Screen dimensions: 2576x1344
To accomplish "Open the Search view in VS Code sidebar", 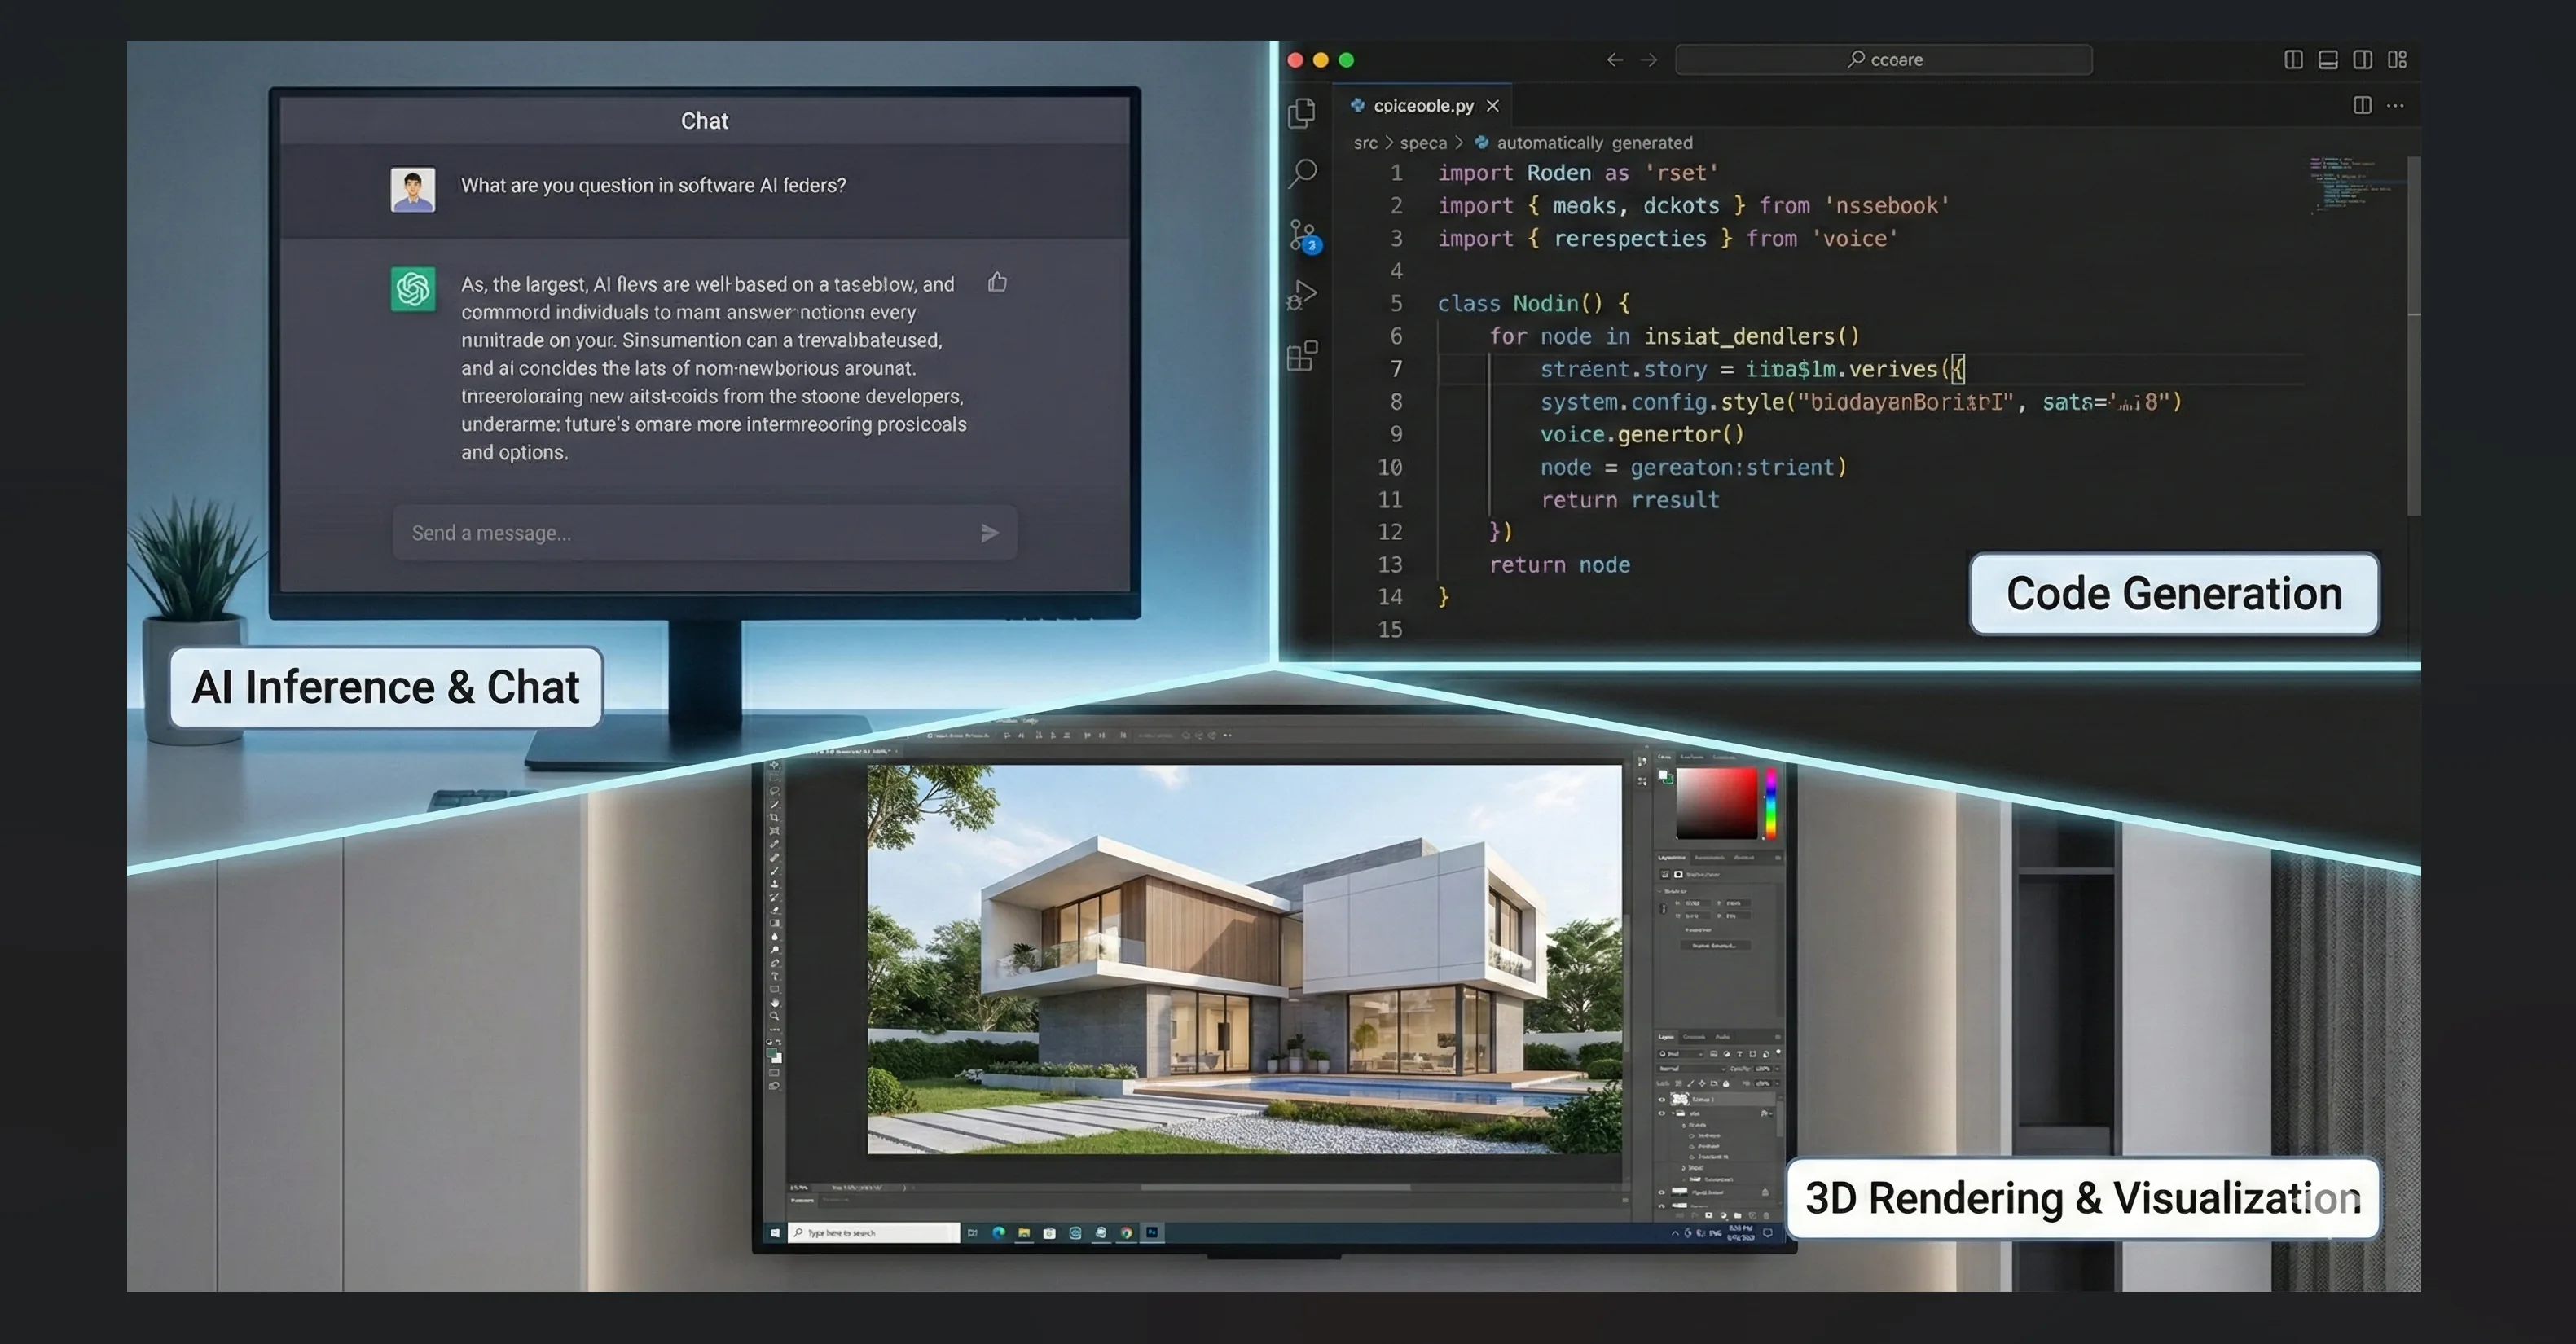I will pyautogui.click(x=1302, y=173).
